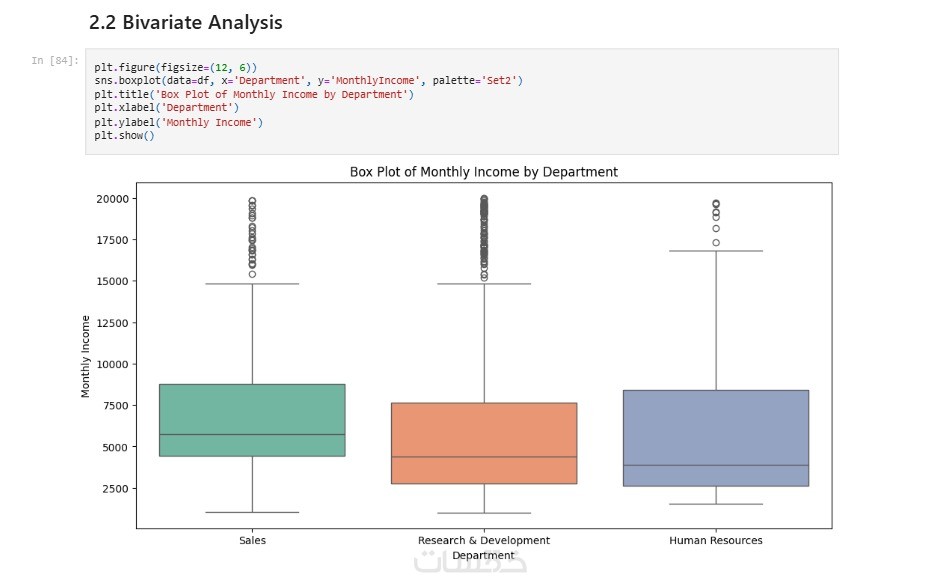The height and width of the screenshot is (585, 941).
Task: Click the plt.title code line
Action: coord(253,94)
